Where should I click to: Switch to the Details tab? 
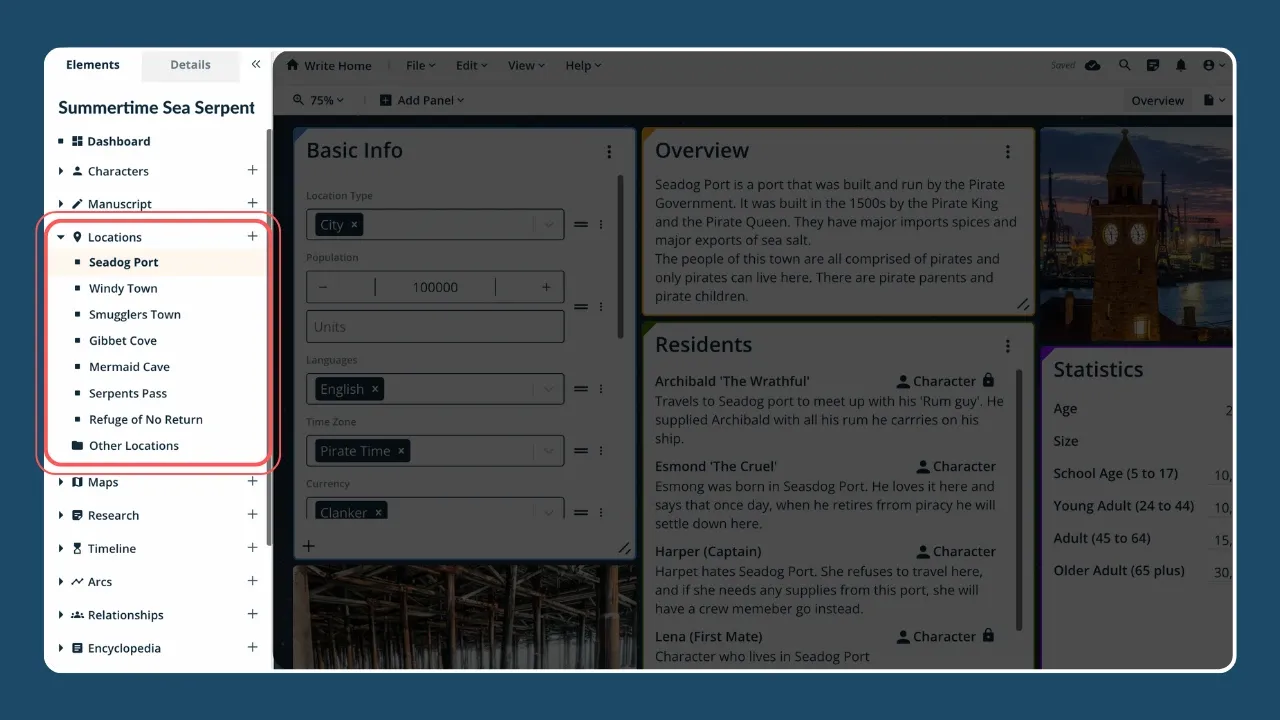(190, 65)
